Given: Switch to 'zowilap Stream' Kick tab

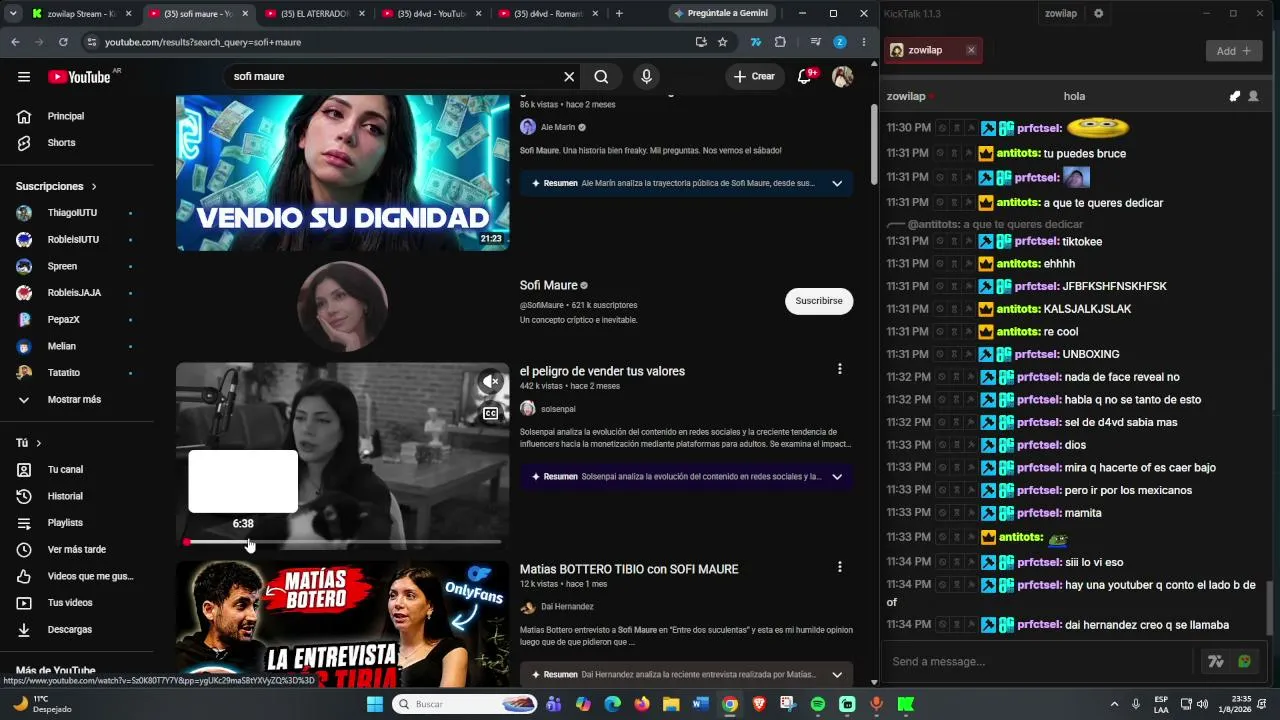Looking at the screenshot, I should pyautogui.click(x=81, y=13).
